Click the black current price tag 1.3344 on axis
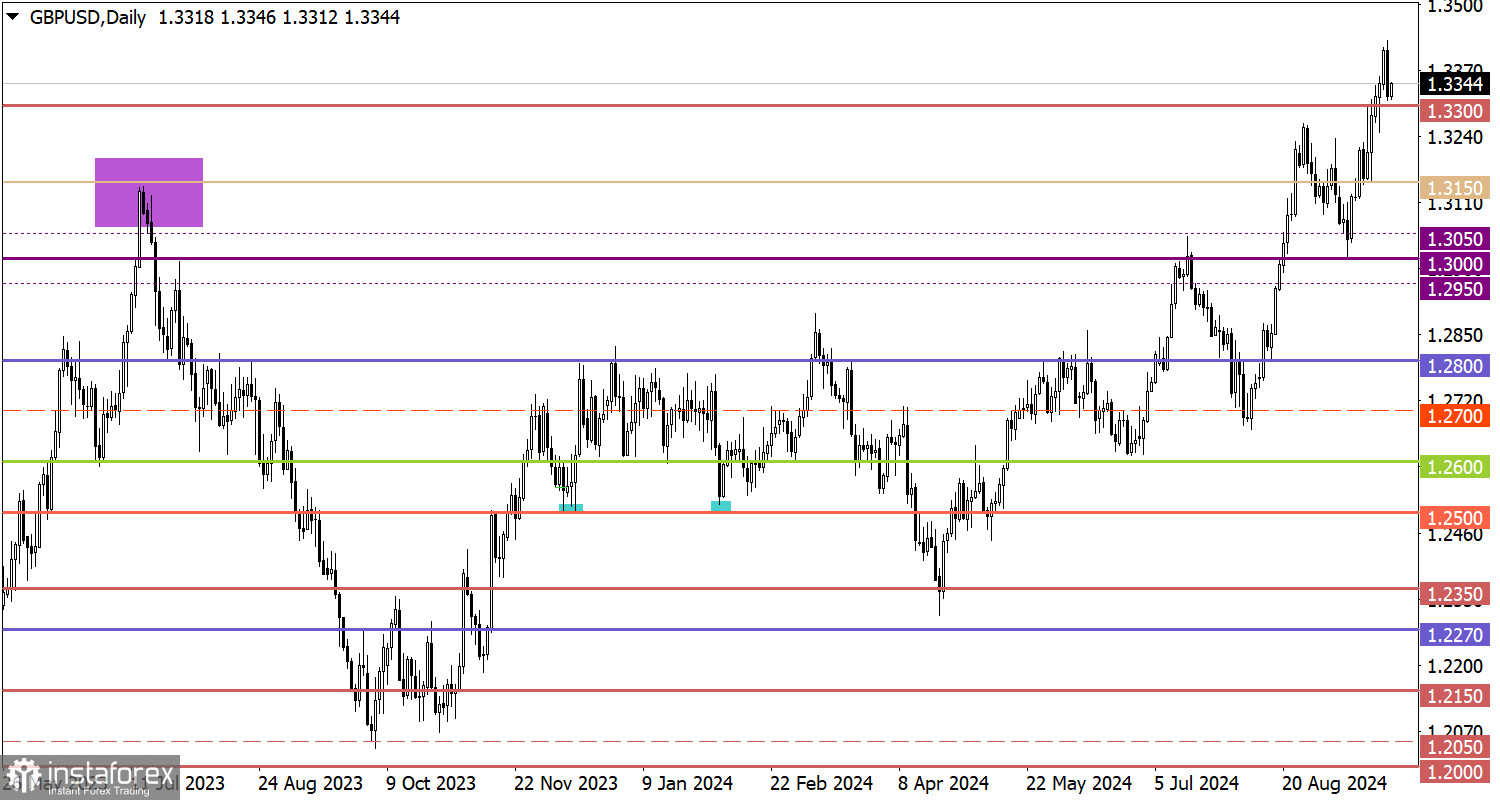This screenshot has width=1500, height=800. click(1455, 83)
